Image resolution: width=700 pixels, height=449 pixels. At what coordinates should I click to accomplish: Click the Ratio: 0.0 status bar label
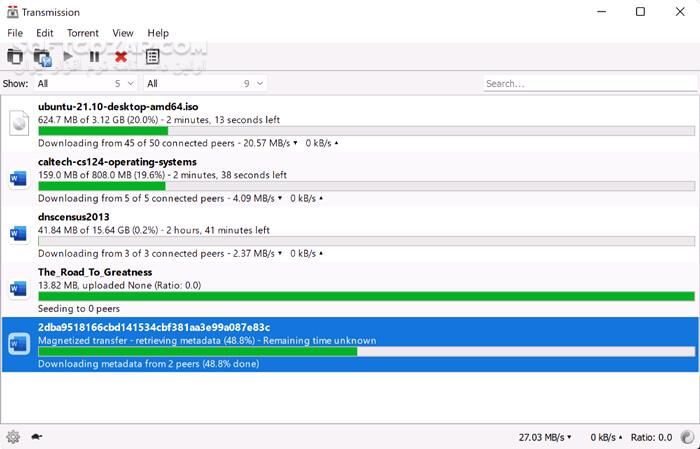click(x=652, y=437)
